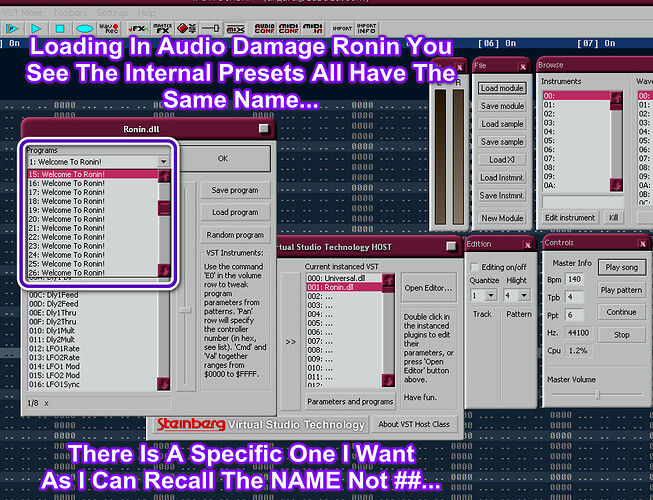Viewport: 653px width, 500px height.
Task: Click the Continue button in Controls
Action: click(x=621, y=312)
